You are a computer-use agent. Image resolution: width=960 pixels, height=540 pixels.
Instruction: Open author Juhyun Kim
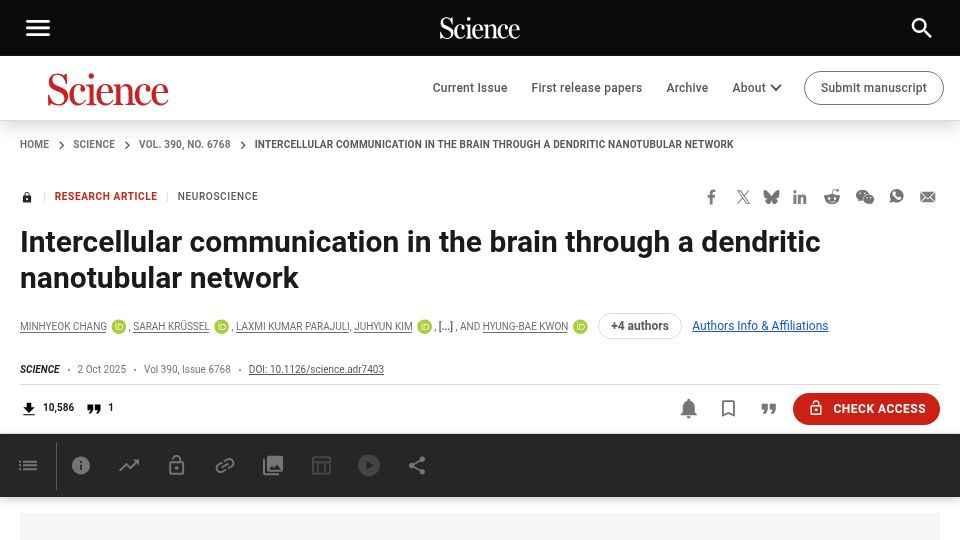383,326
